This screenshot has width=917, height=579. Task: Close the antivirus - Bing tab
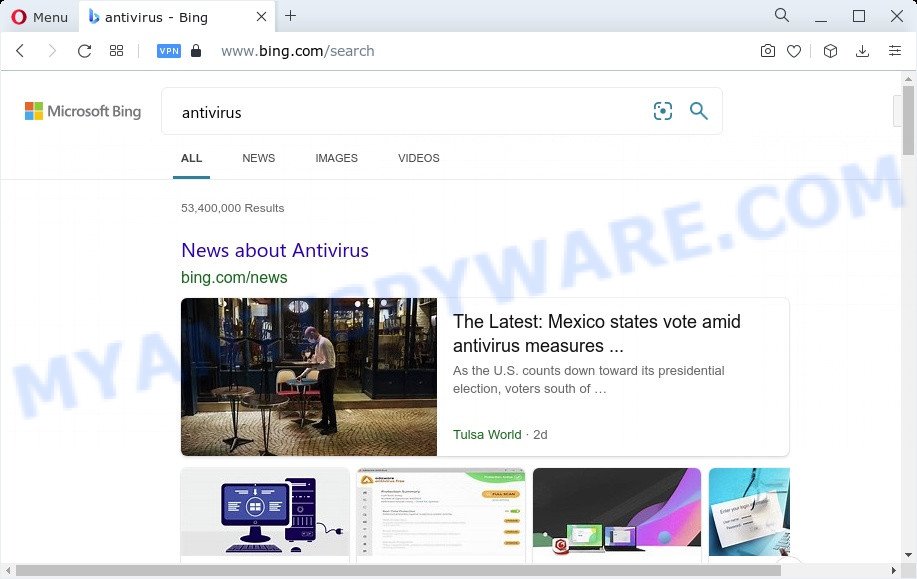(x=261, y=16)
